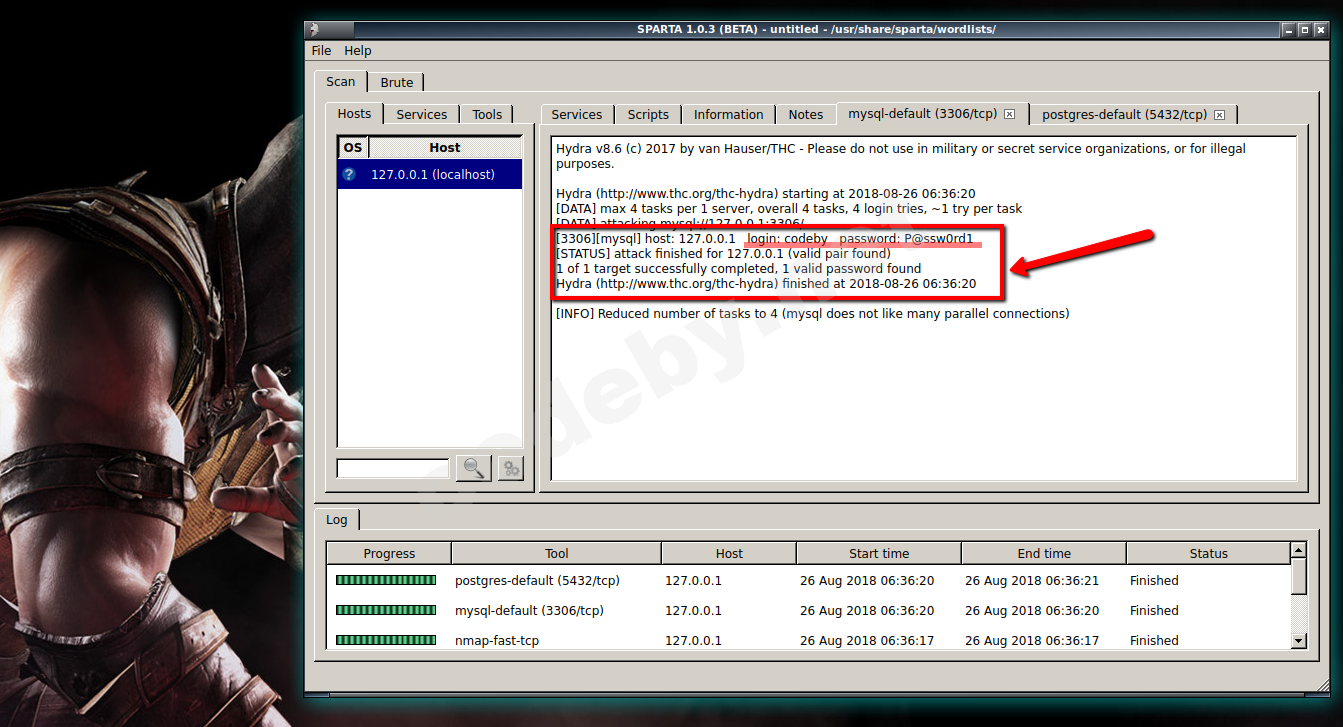Switch to the Tools tab in the left panel

487,114
